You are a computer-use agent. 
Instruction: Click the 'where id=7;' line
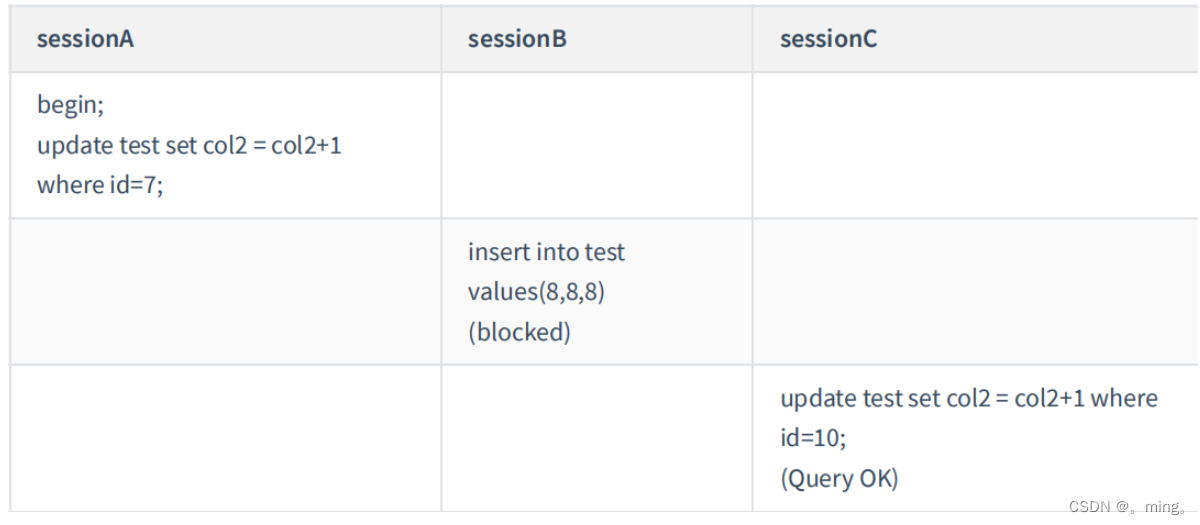[x=100, y=185]
